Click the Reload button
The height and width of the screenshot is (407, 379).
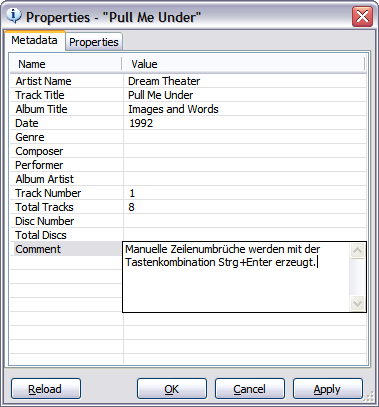[46, 389]
